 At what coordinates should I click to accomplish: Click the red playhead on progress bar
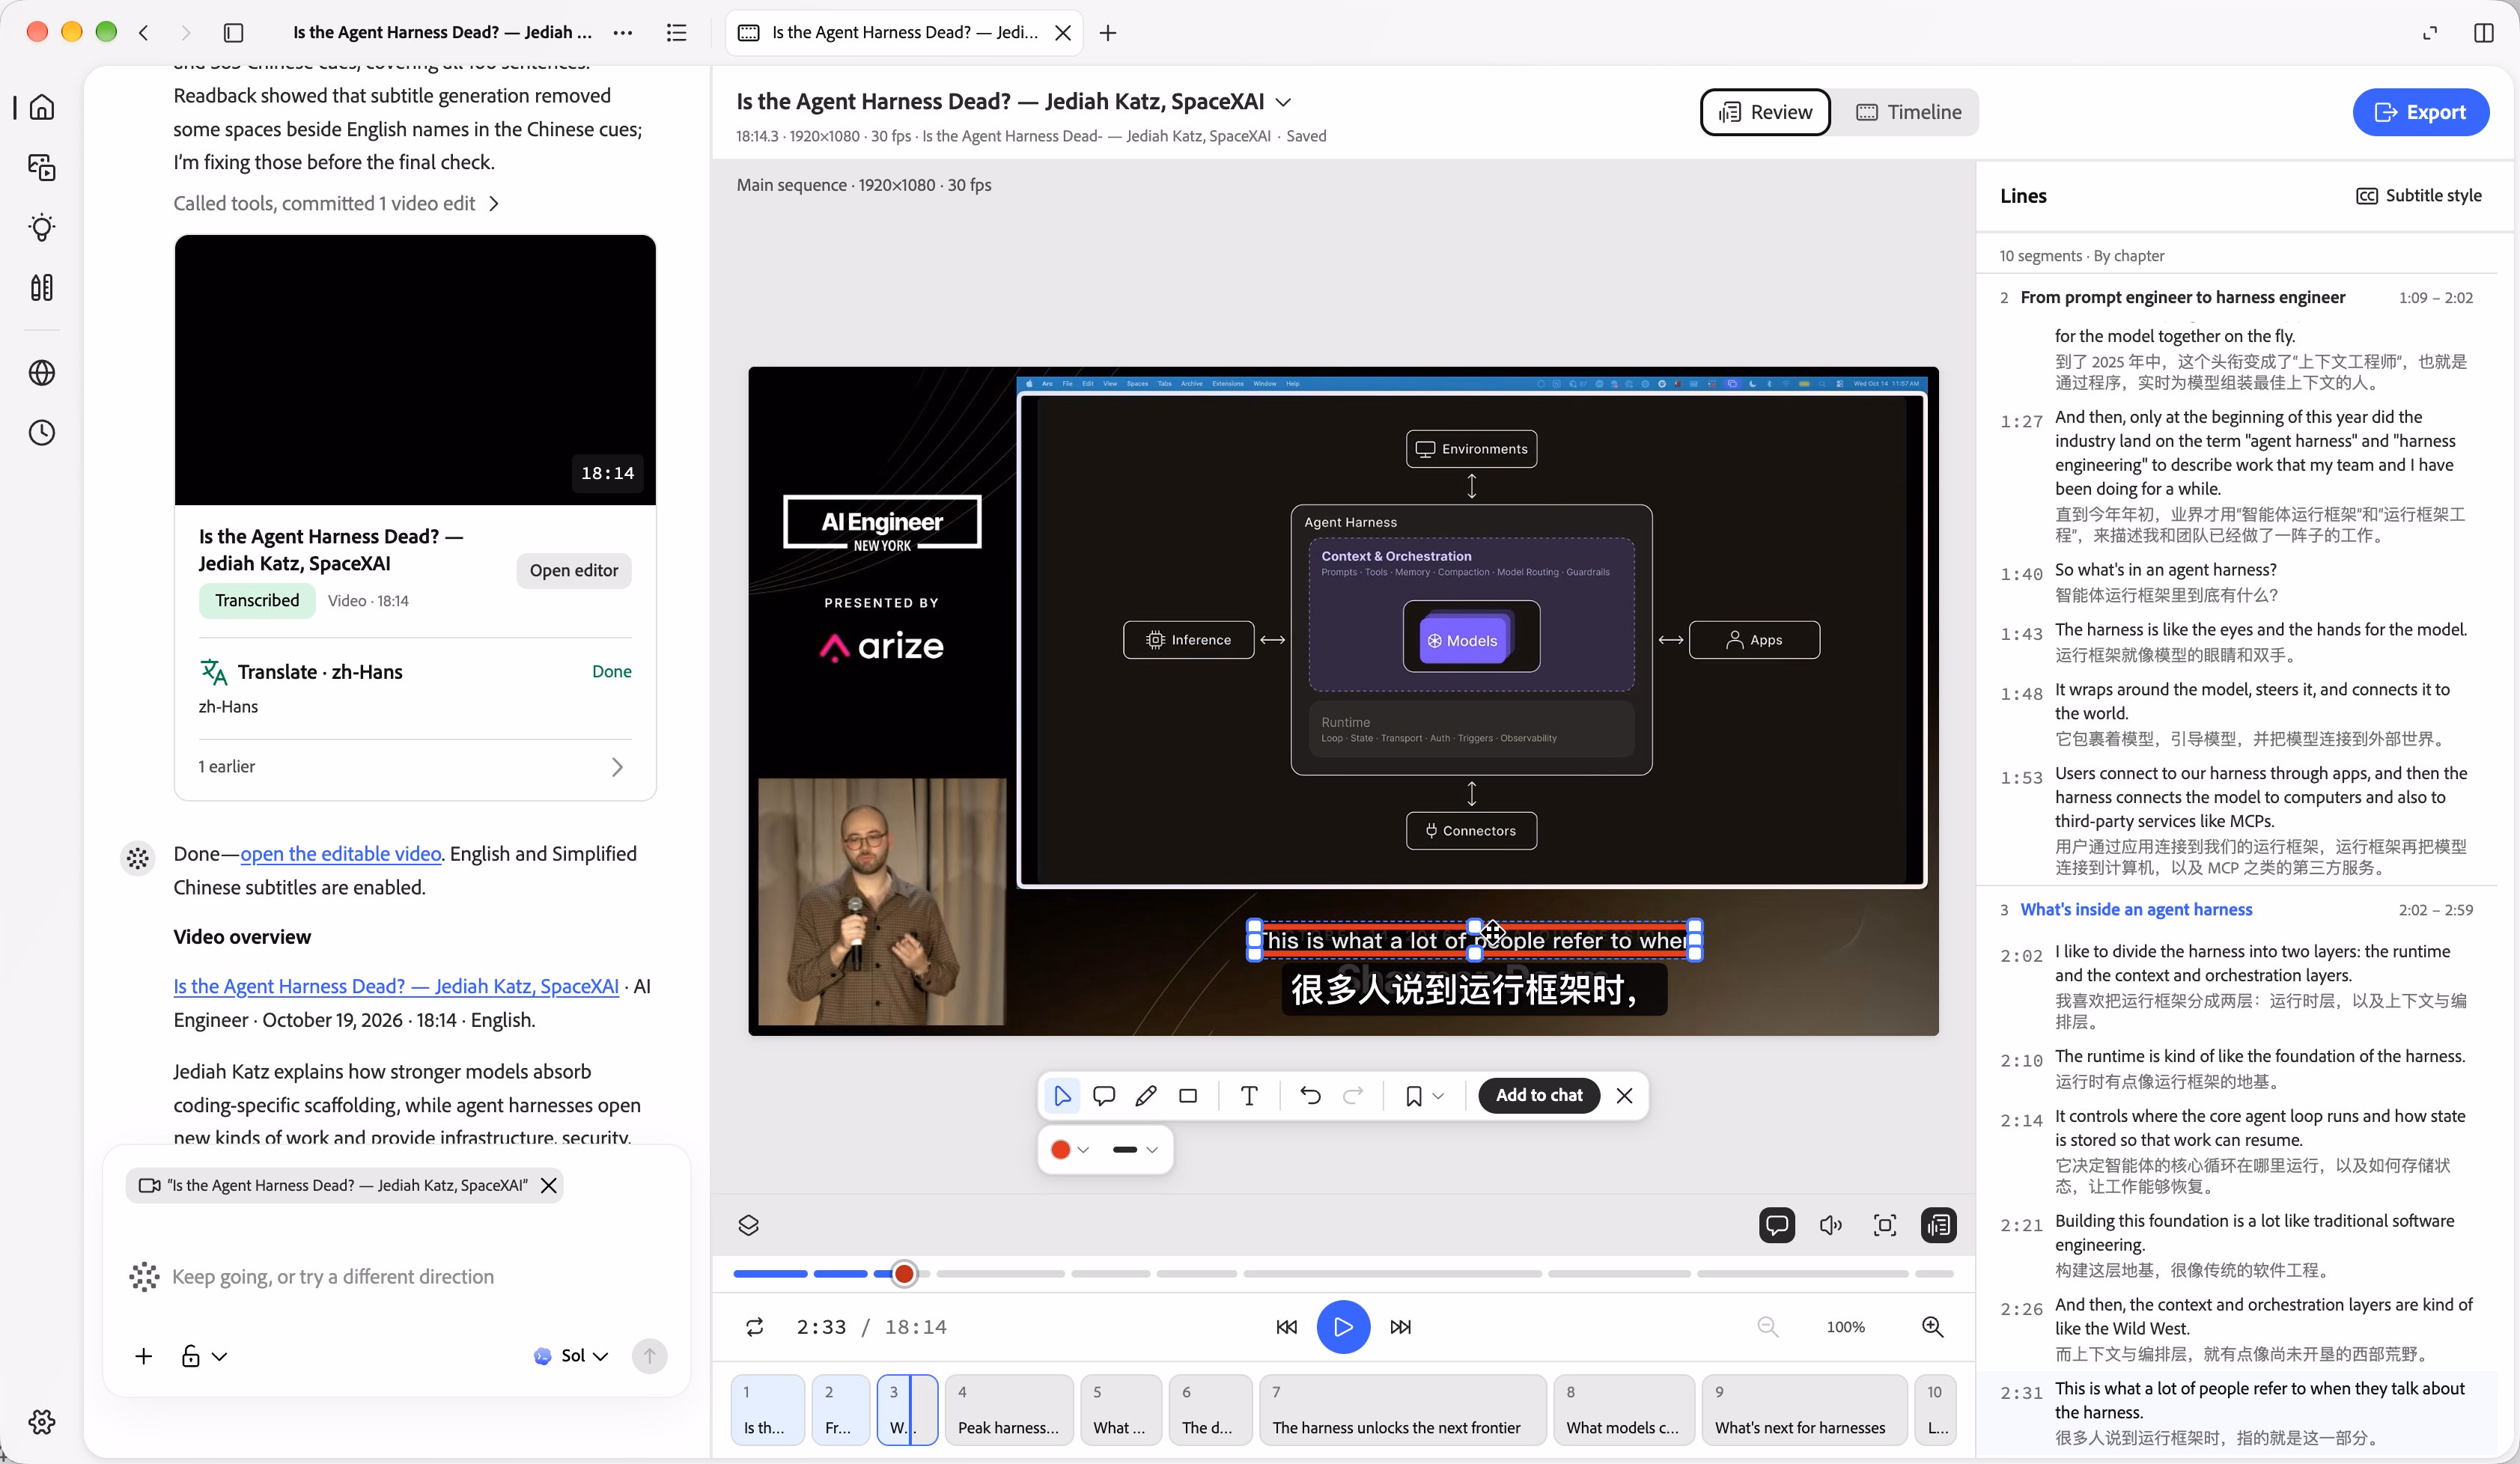(904, 1273)
